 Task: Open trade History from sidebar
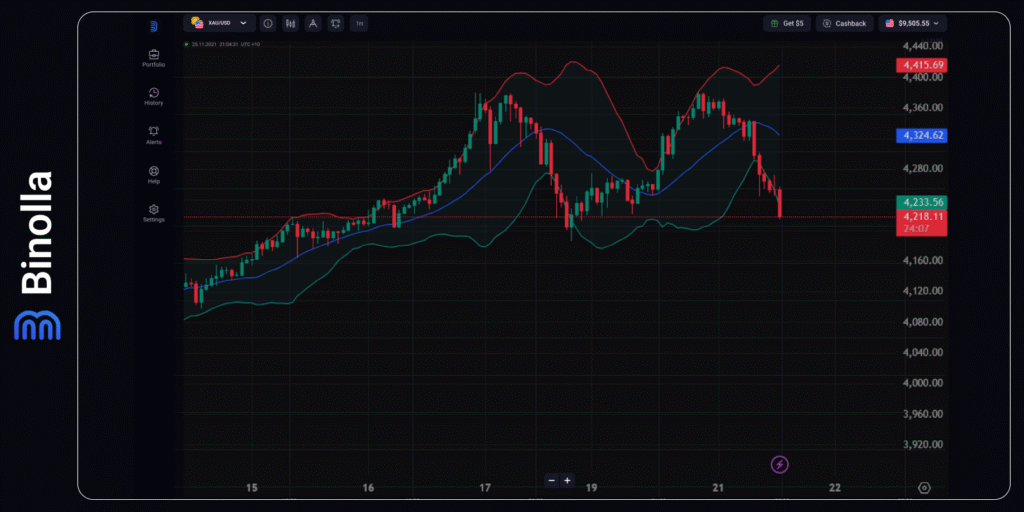click(153, 95)
